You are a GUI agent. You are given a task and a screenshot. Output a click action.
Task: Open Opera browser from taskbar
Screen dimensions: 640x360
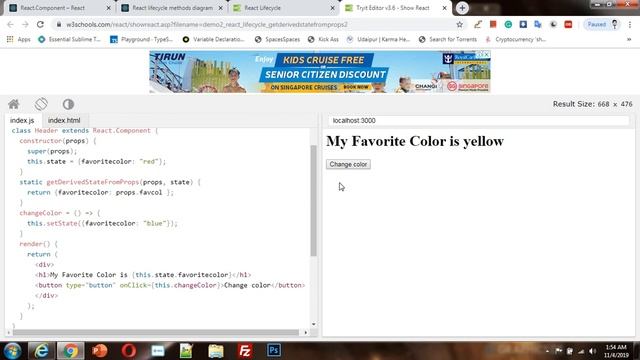tap(129, 351)
